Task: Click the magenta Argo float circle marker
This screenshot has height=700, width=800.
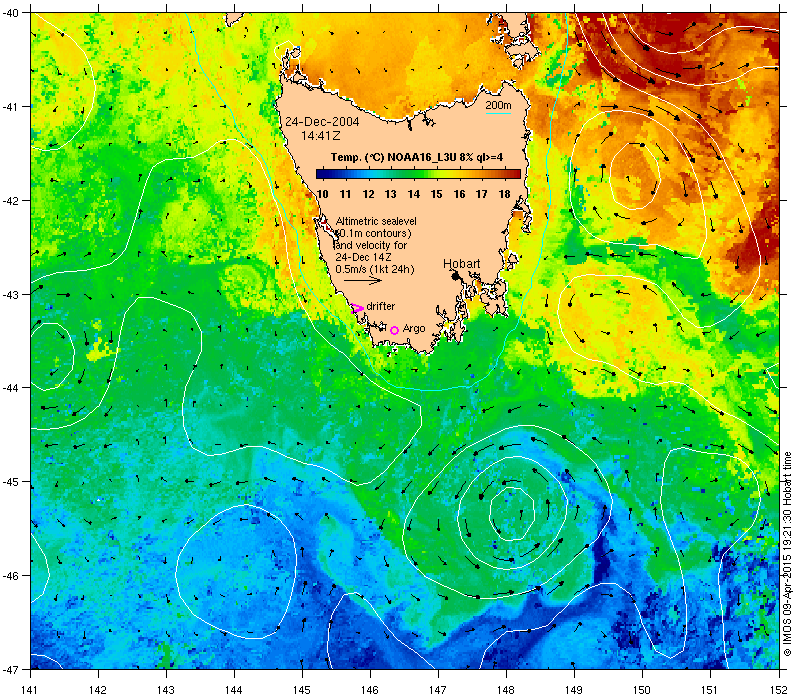Action: 394,330
